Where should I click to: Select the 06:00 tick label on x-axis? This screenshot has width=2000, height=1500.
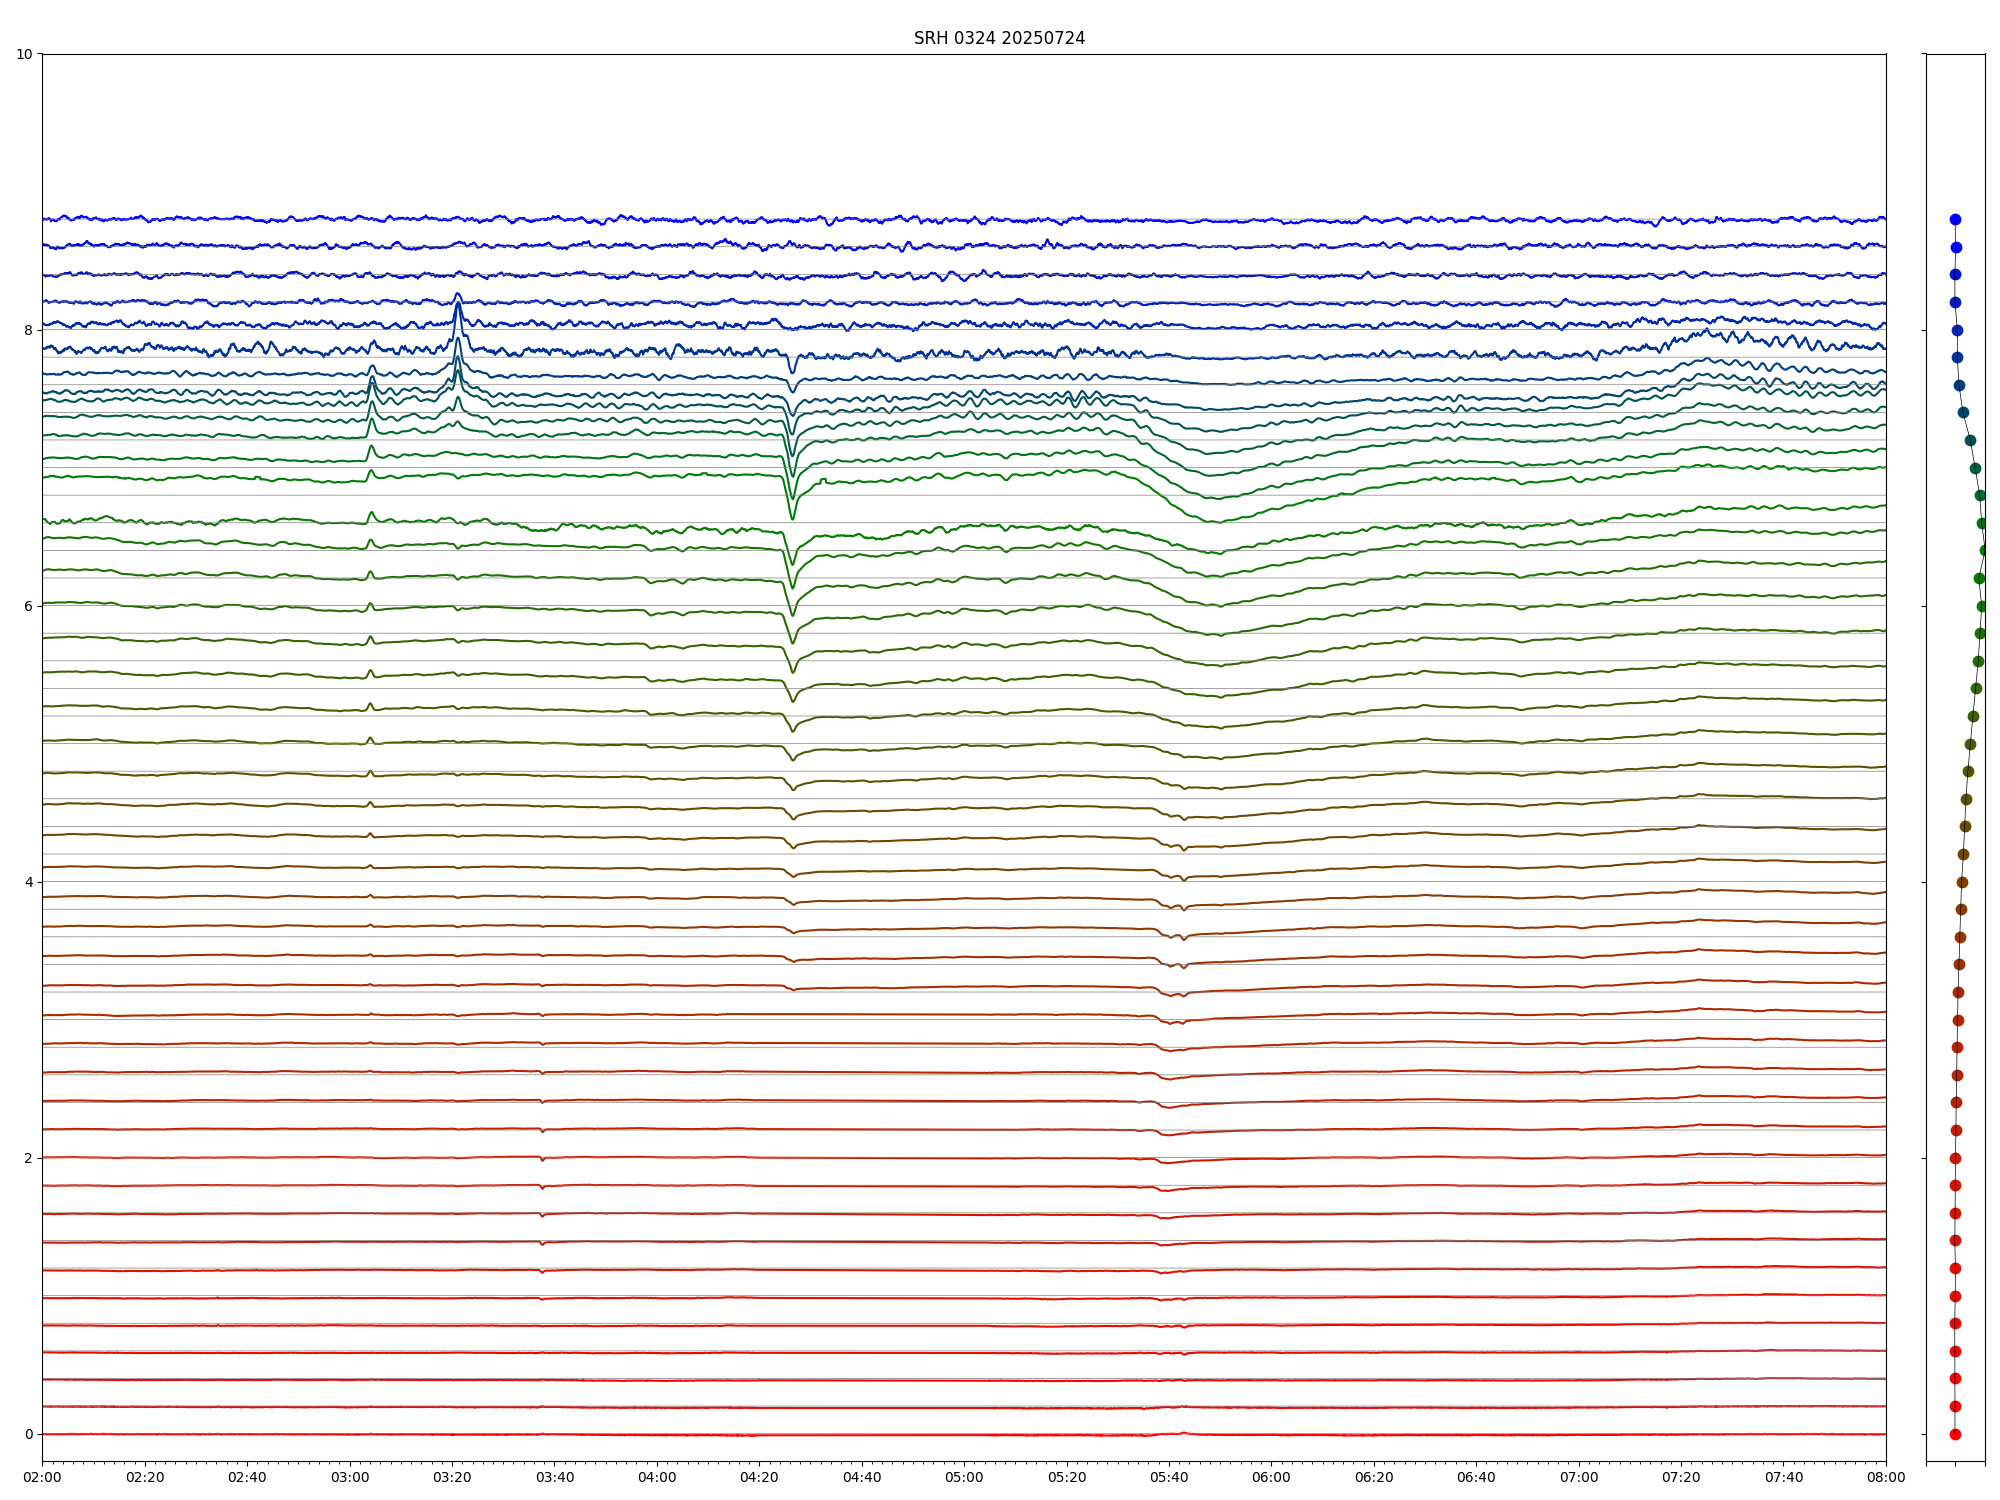click(x=1271, y=1477)
